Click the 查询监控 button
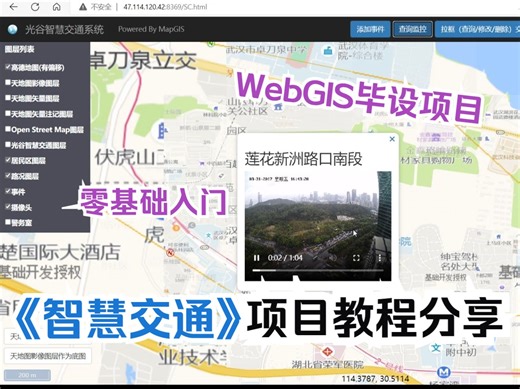520x389 pixels. pos(413,29)
